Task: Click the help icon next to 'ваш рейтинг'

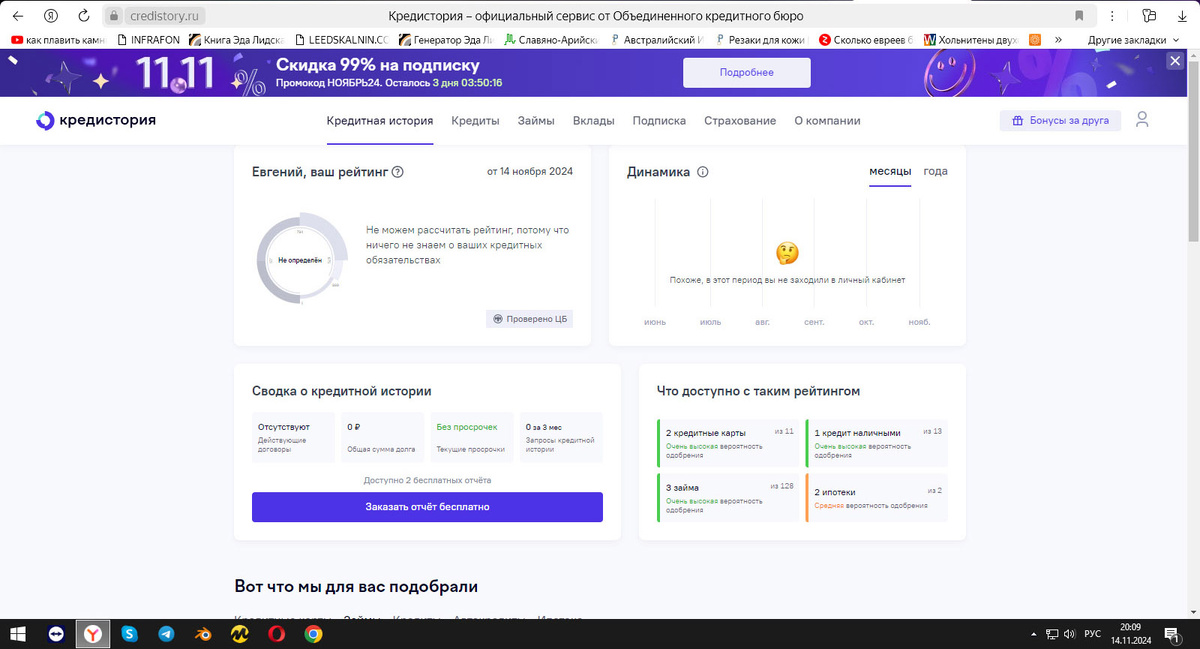Action: coord(398,172)
